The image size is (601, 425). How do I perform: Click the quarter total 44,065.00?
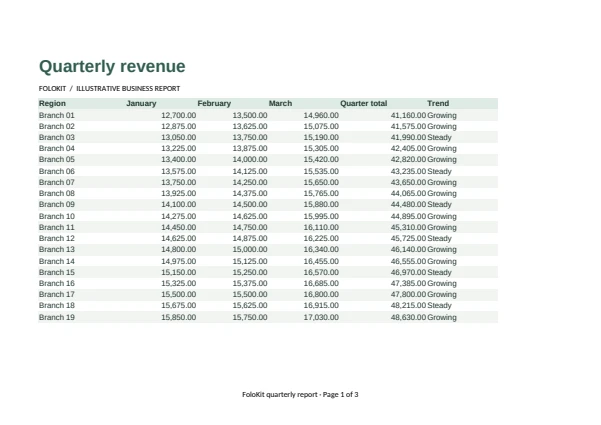coord(408,194)
